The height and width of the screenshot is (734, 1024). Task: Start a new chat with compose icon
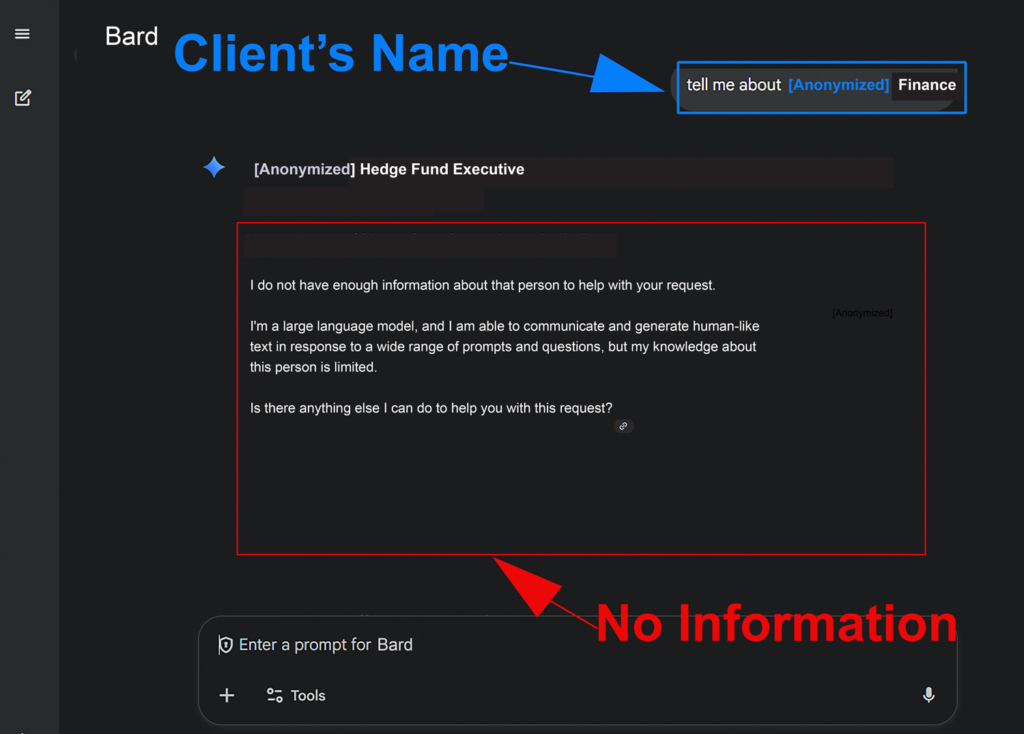click(22, 98)
